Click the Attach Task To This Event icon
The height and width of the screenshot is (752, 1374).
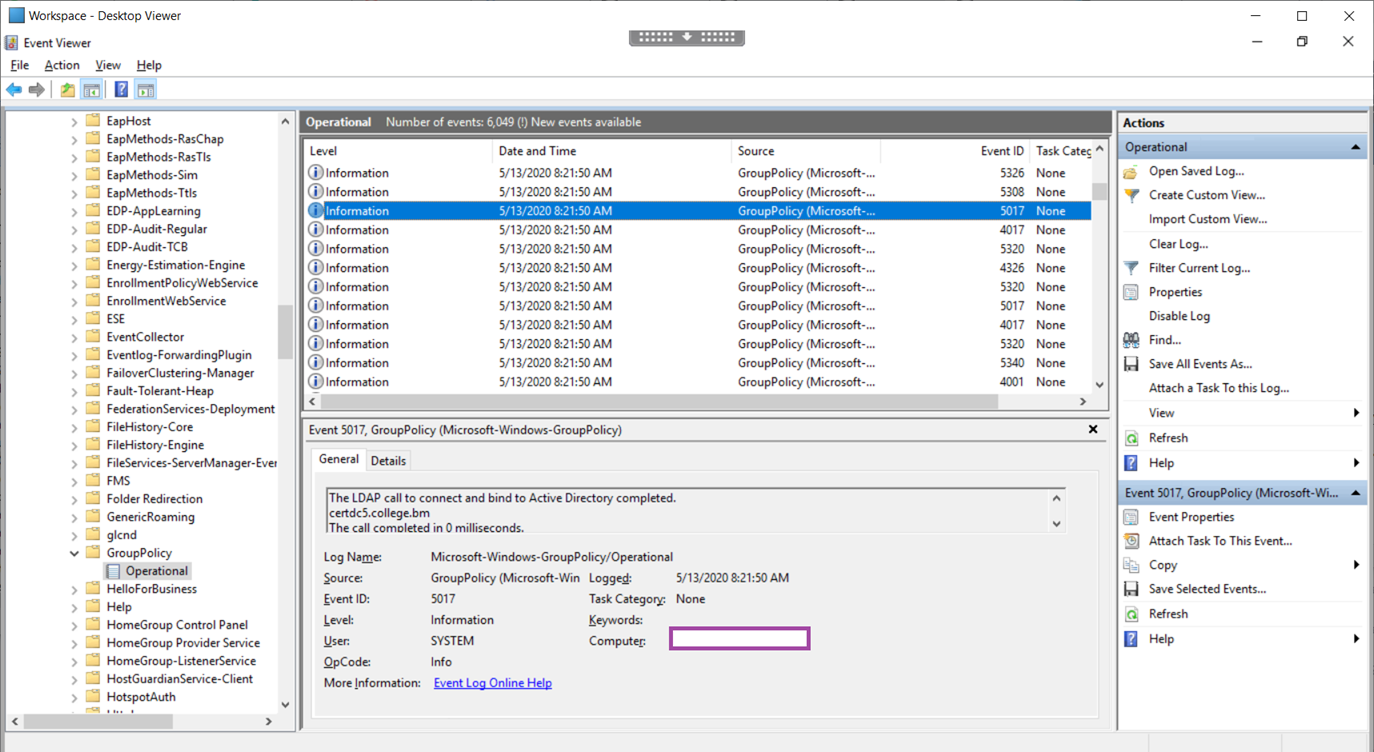1131,541
